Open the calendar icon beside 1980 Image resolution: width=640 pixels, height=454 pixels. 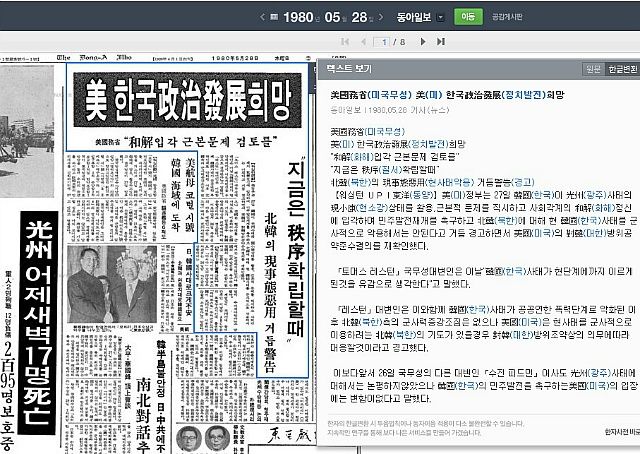pyautogui.click(x=275, y=17)
